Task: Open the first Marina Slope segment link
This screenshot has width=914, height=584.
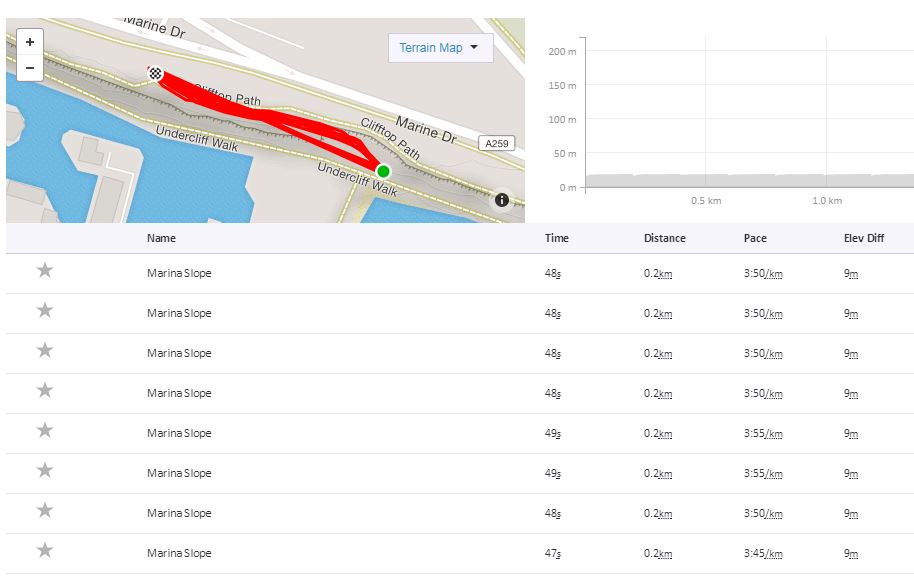Action: [x=179, y=273]
